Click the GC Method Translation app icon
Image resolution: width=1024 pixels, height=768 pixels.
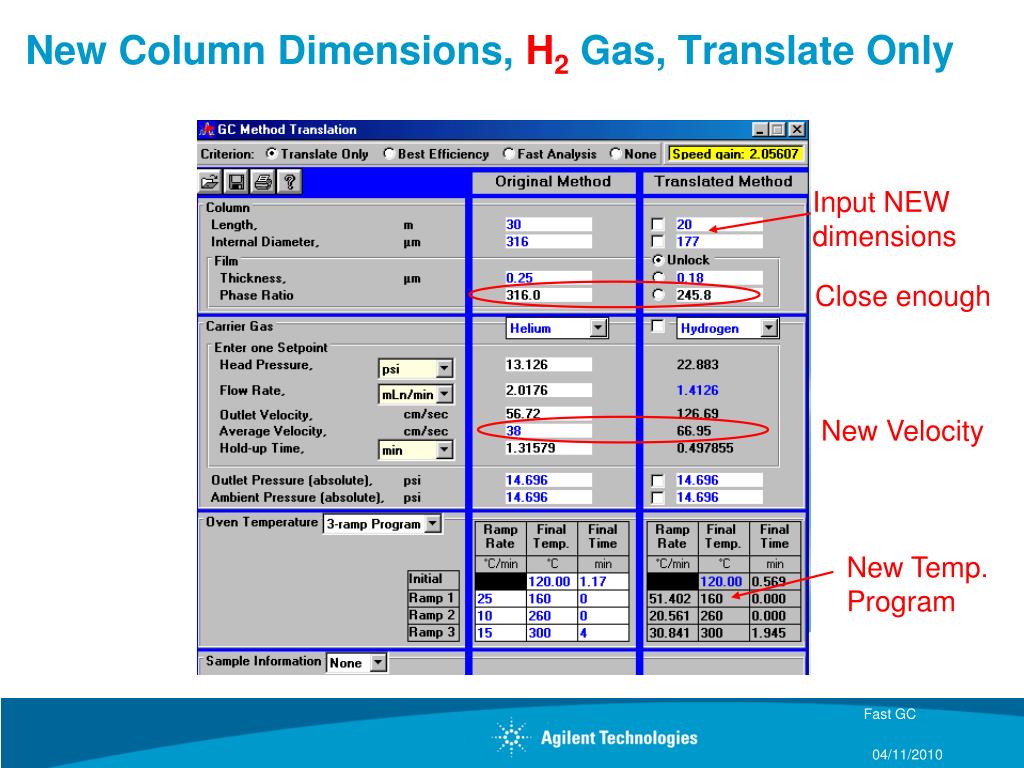tap(207, 129)
